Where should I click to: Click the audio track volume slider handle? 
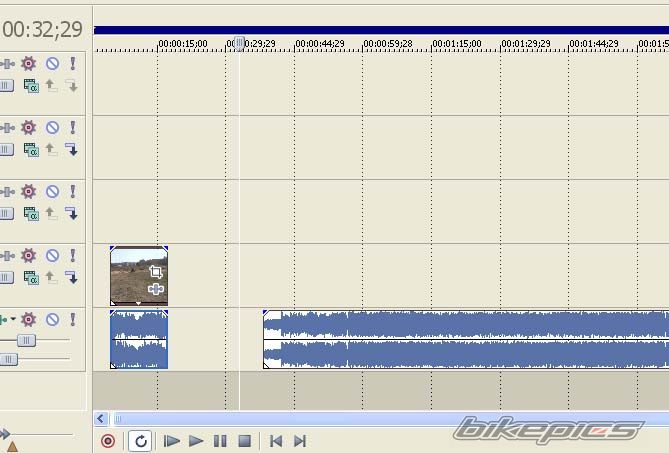coord(26,341)
